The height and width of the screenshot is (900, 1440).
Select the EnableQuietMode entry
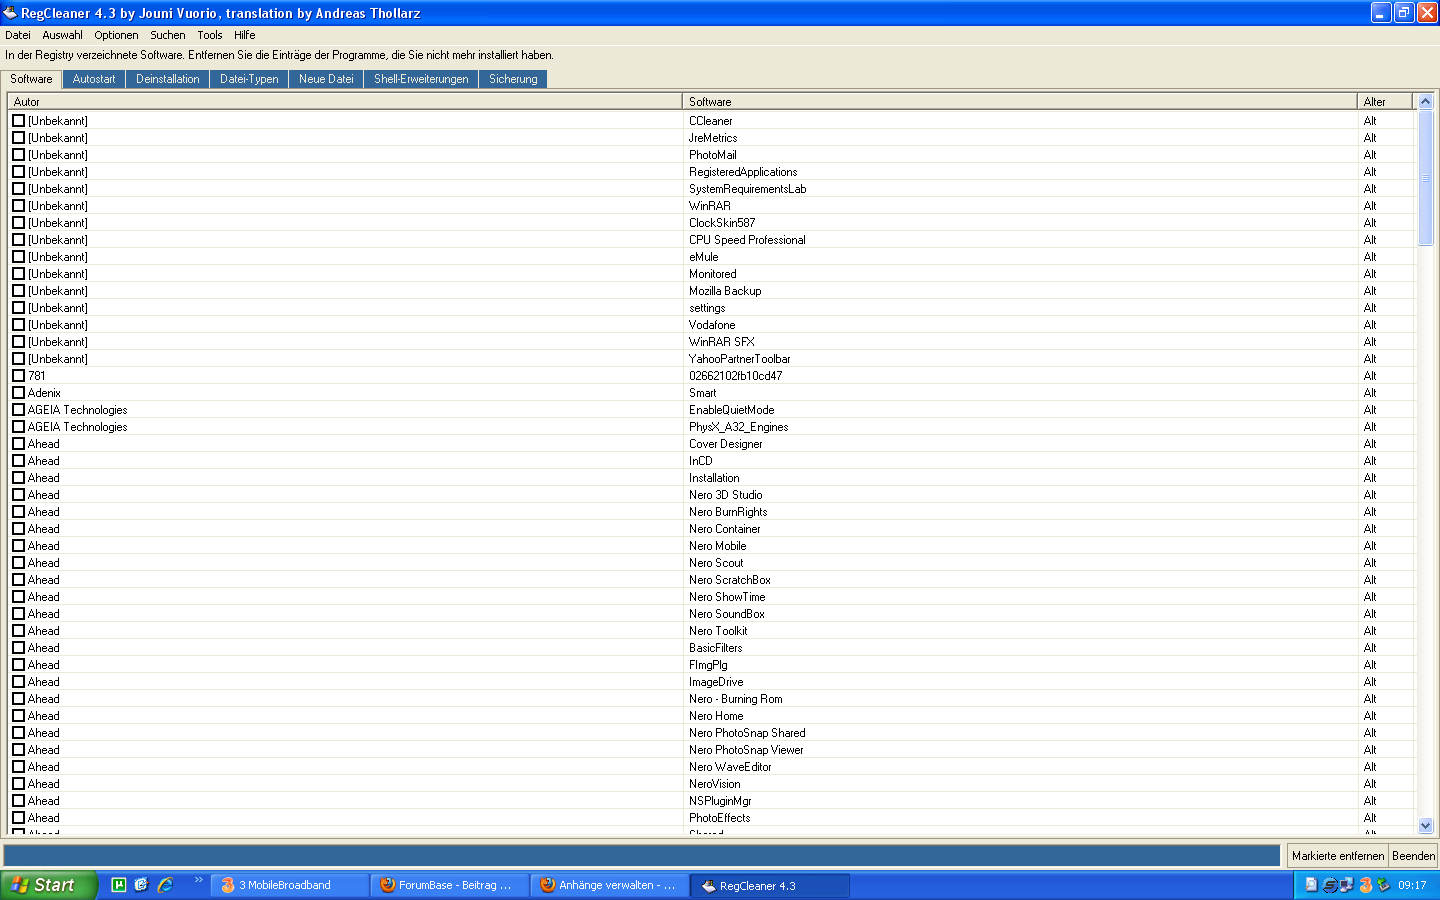tap(731, 410)
